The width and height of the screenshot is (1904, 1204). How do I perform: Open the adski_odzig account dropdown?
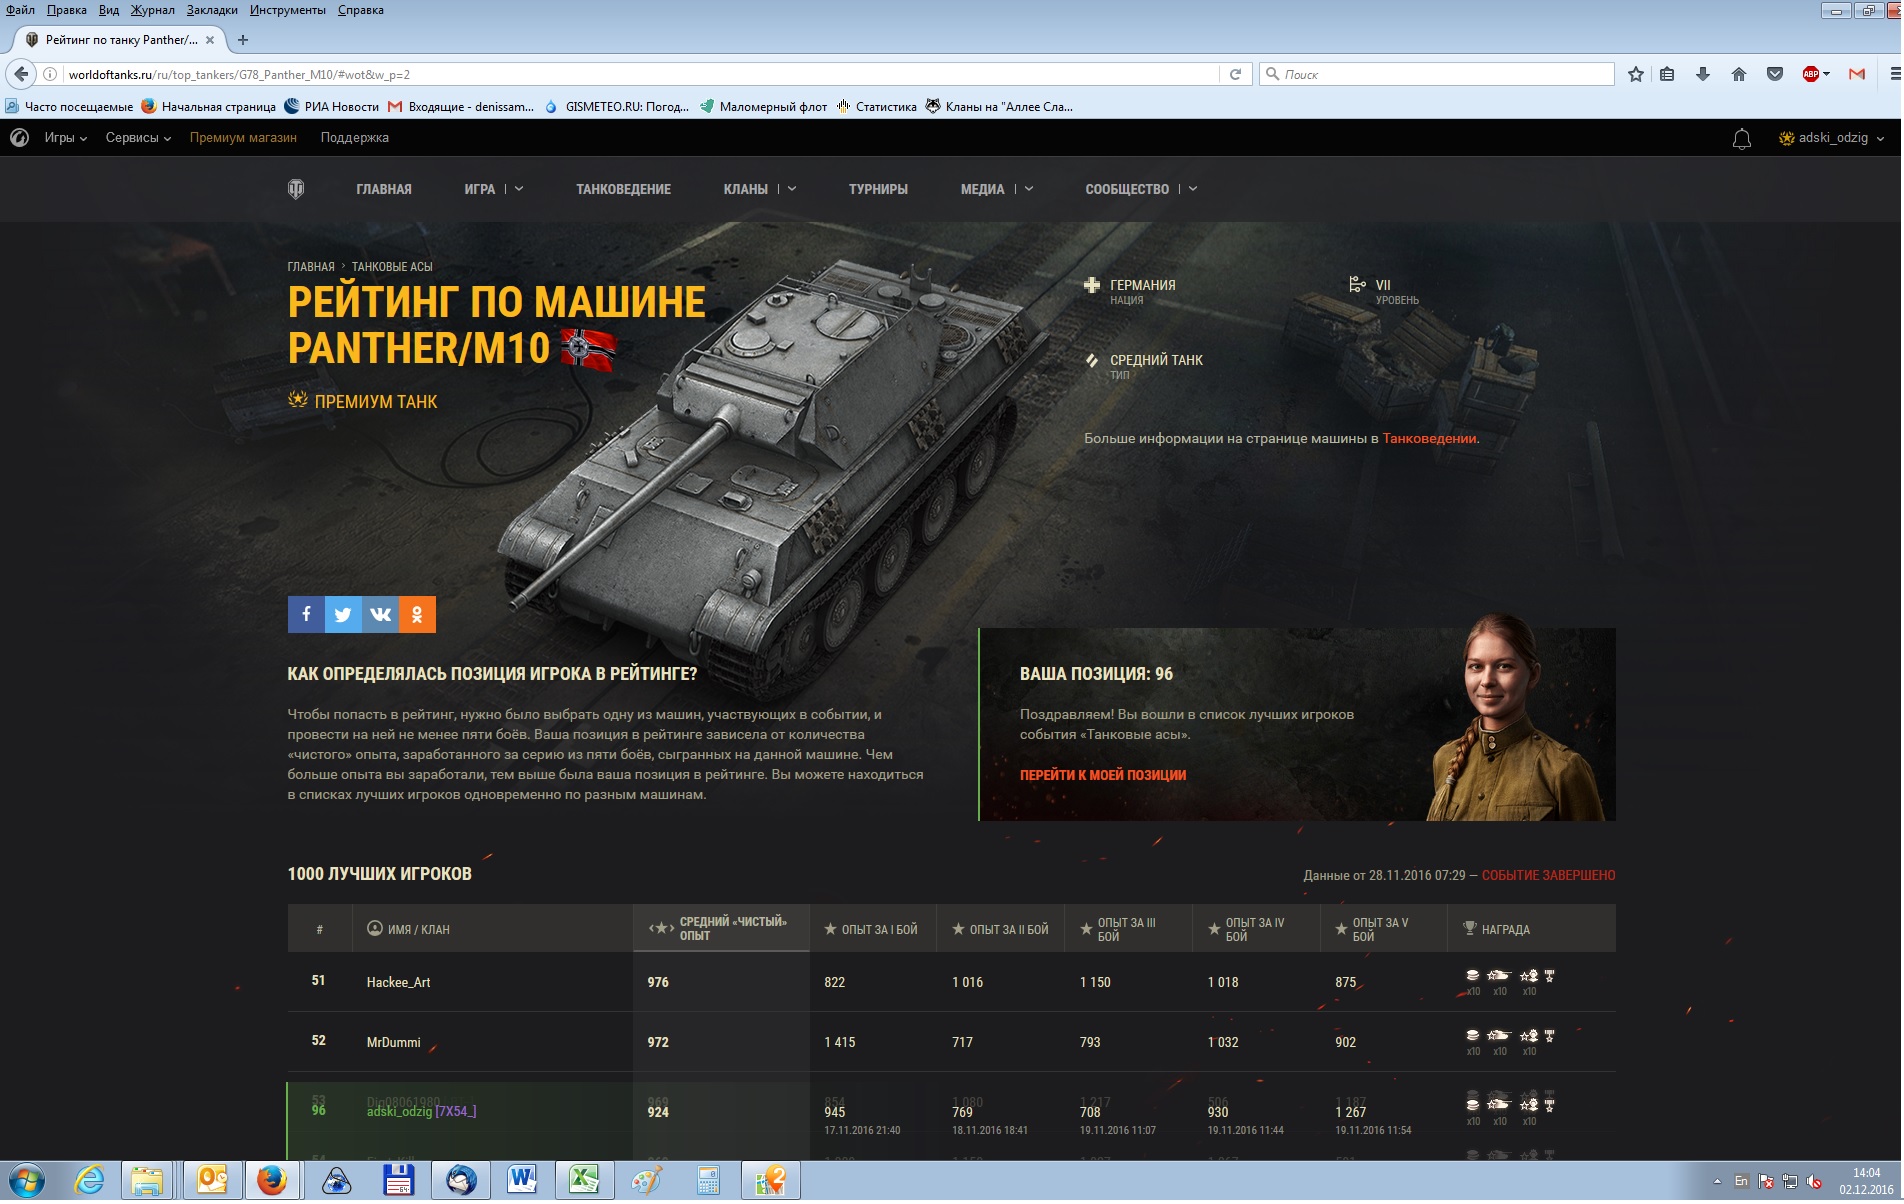1832,138
